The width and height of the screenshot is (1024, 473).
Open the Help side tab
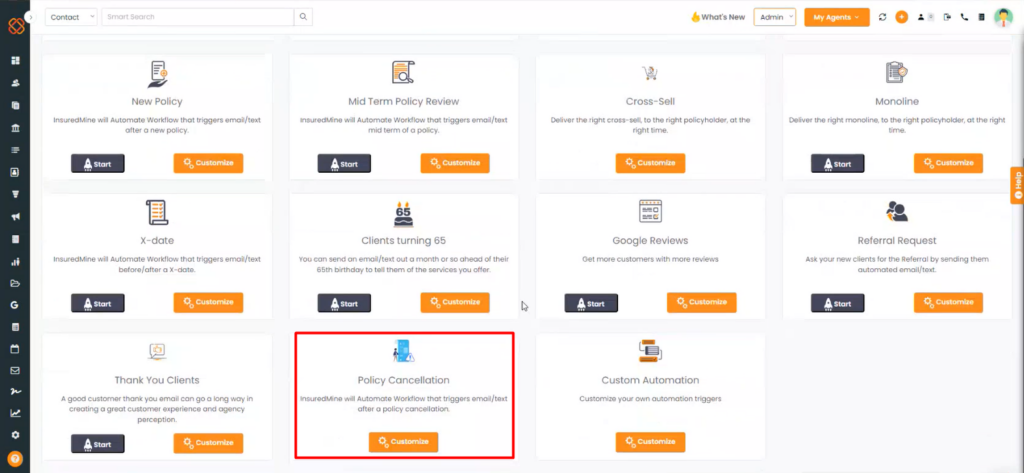tap(1017, 186)
